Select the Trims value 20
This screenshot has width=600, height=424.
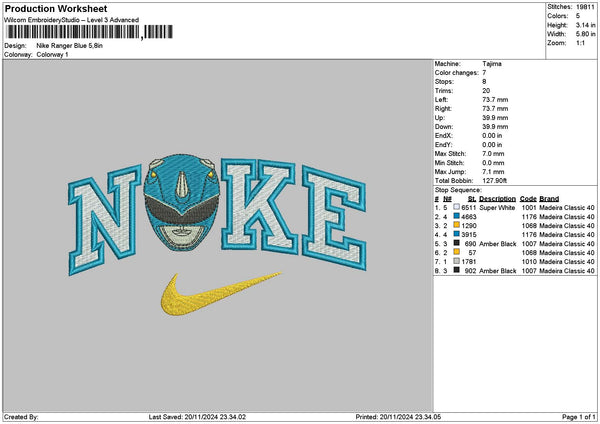[486, 91]
